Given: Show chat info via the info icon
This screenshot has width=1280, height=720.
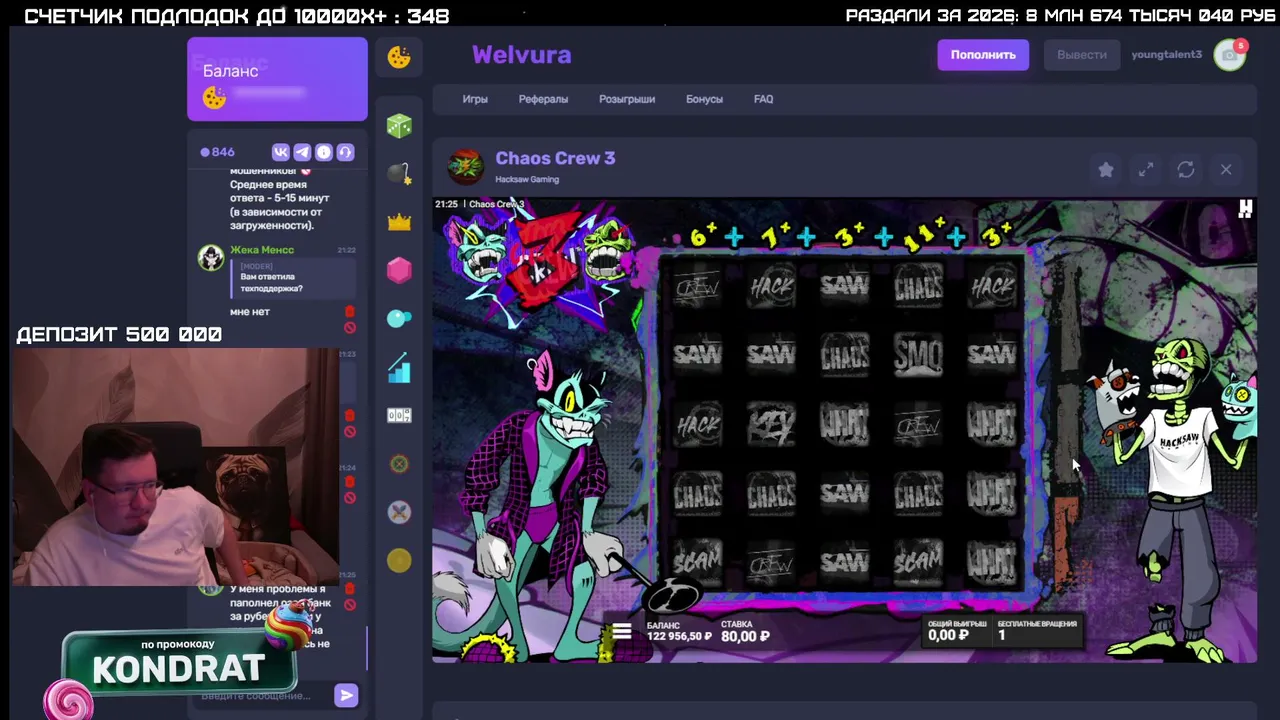Looking at the screenshot, I should click(323, 152).
